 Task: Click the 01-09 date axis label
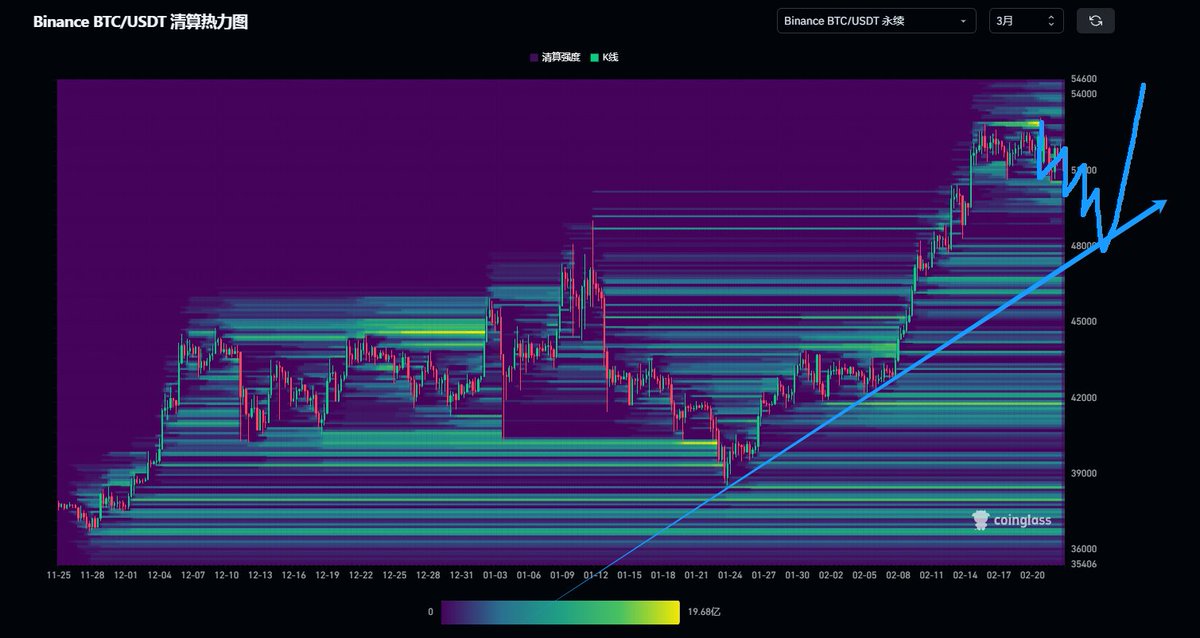pyautogui.click(x=562, y=575)
